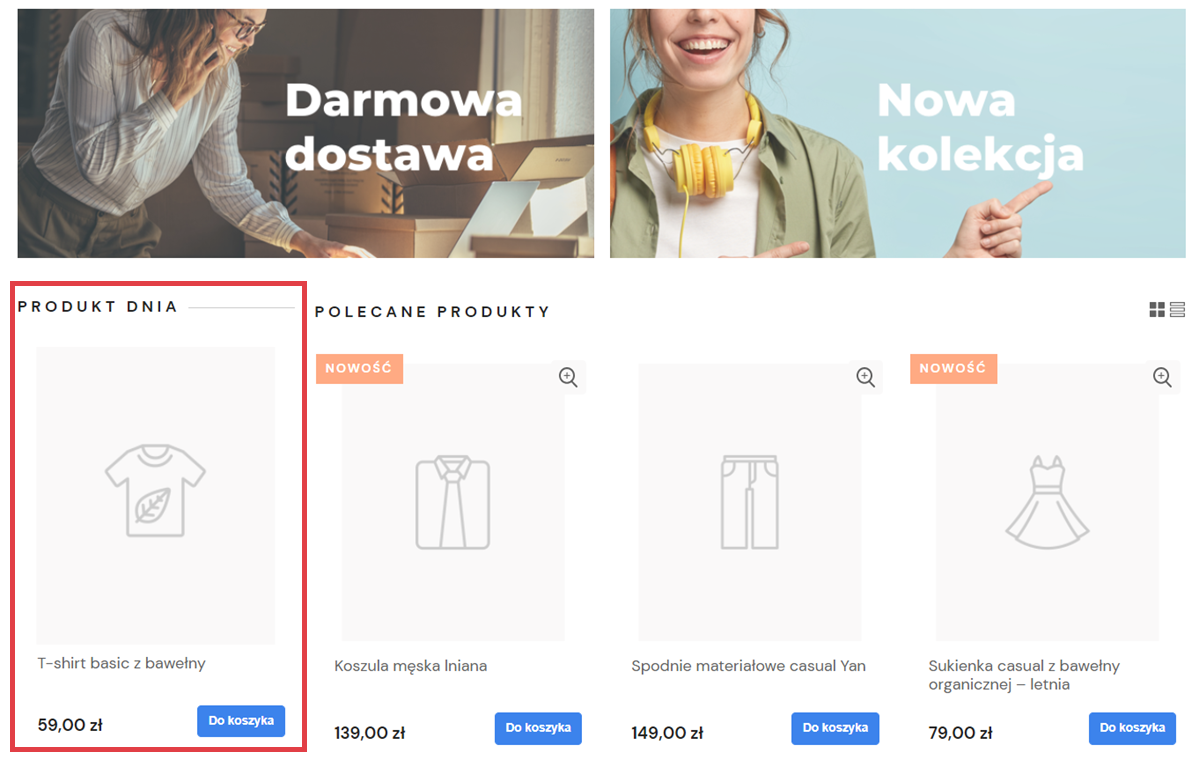Screen dimensions: 1199x767
Task: Click the trousers product image
Action: [749, 502]
